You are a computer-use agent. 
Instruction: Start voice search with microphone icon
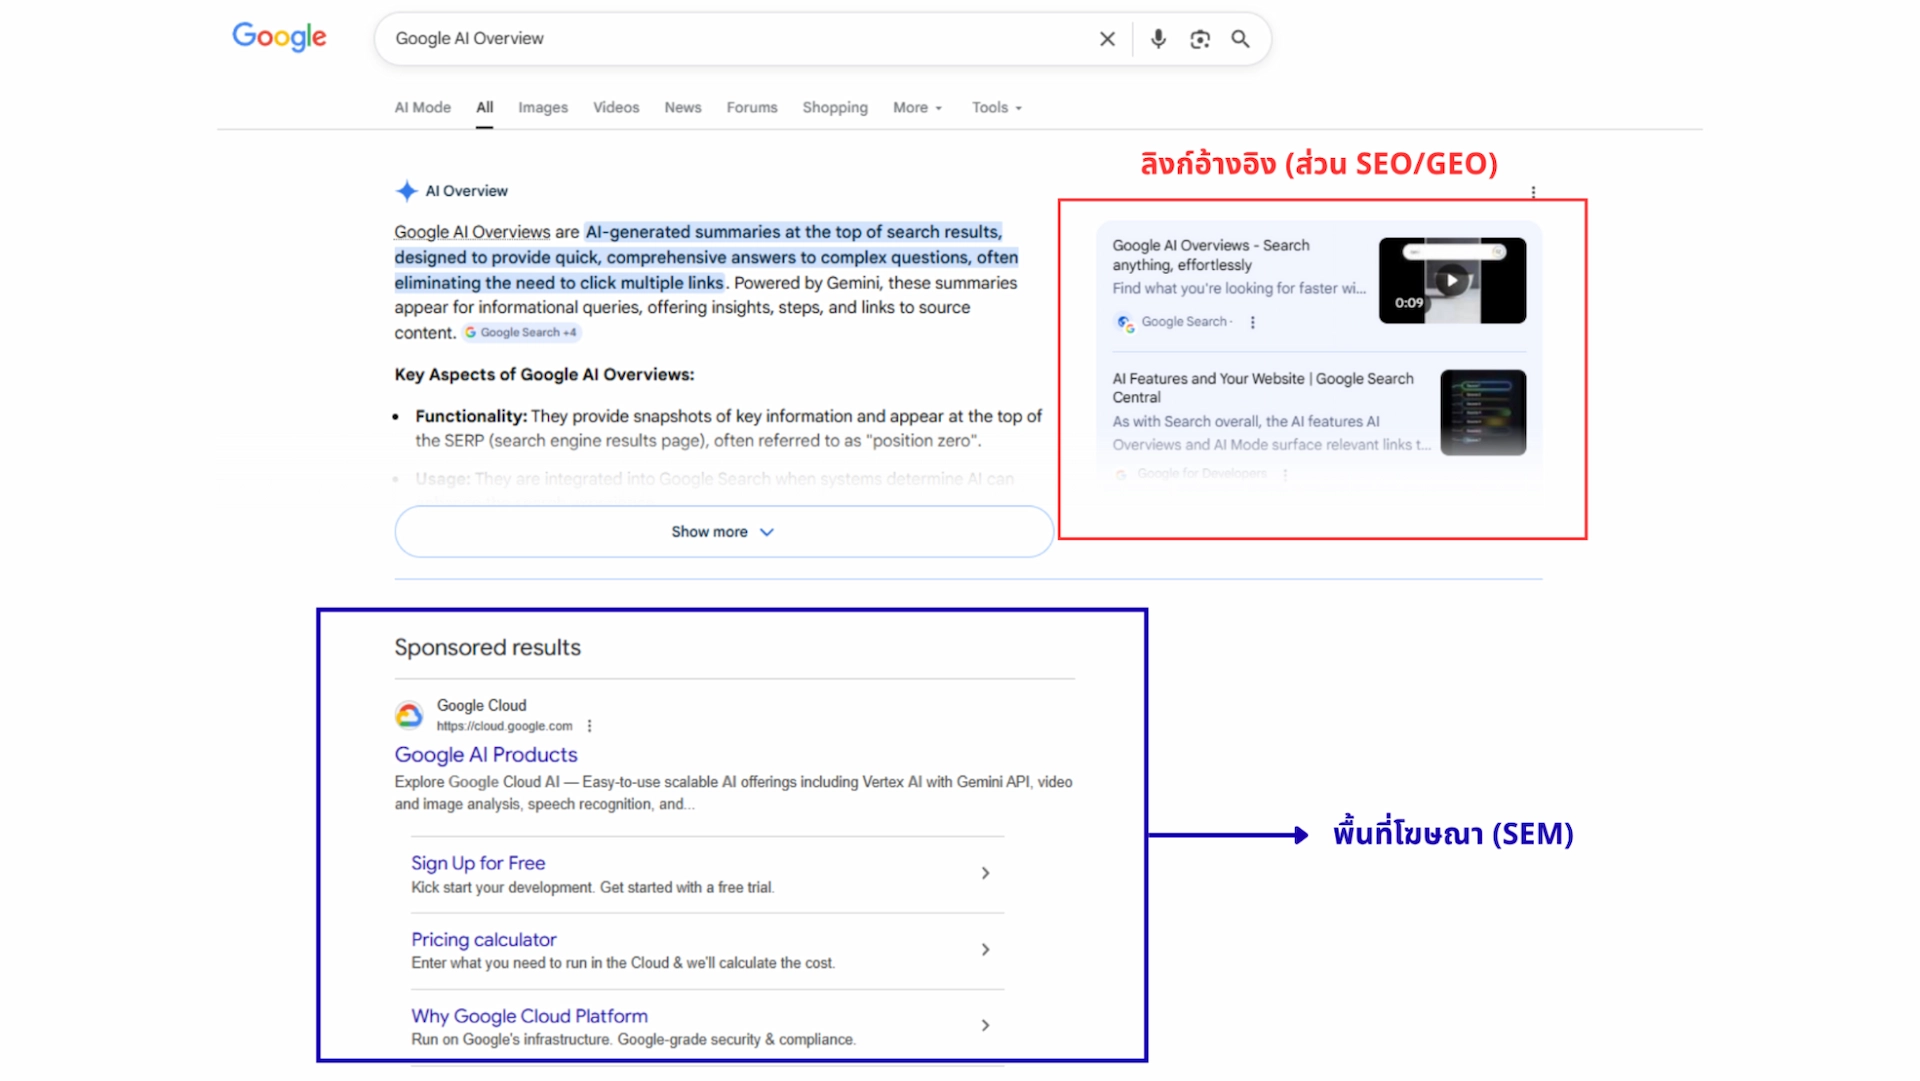[1158, 39]
